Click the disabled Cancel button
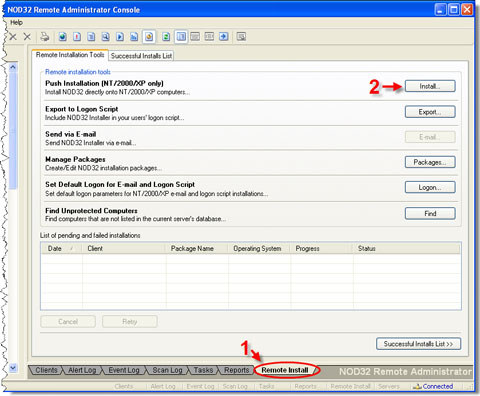The width and height of the screenshot is (480, 396). tap(68, 322)
